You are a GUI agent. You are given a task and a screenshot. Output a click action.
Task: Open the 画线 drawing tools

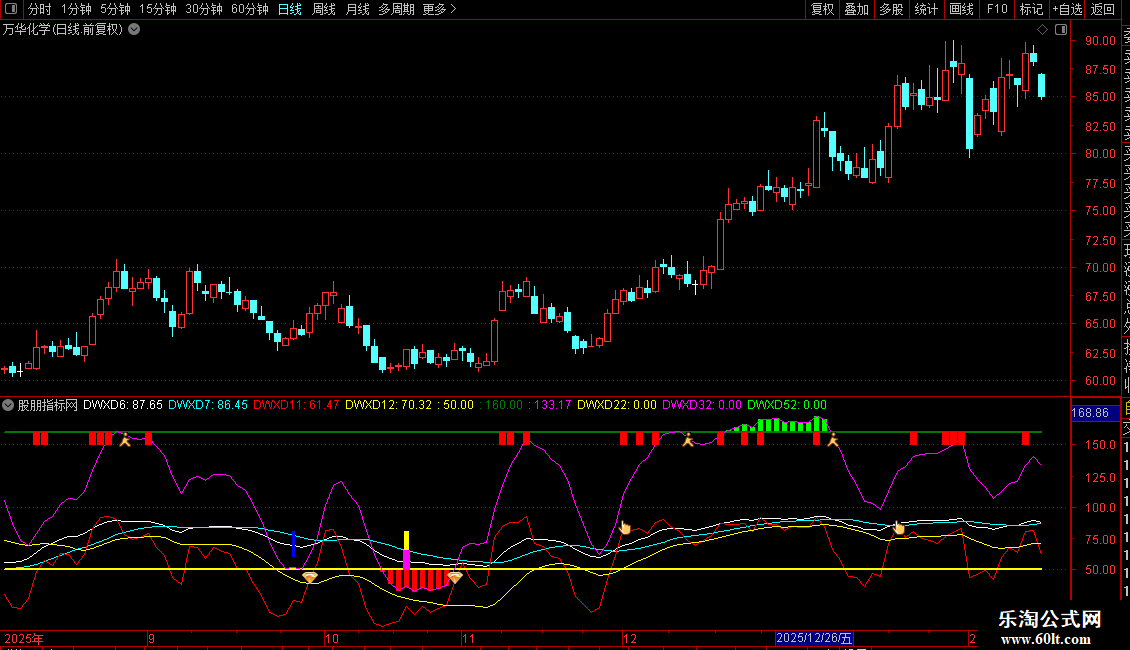click(x=961, y=9)
